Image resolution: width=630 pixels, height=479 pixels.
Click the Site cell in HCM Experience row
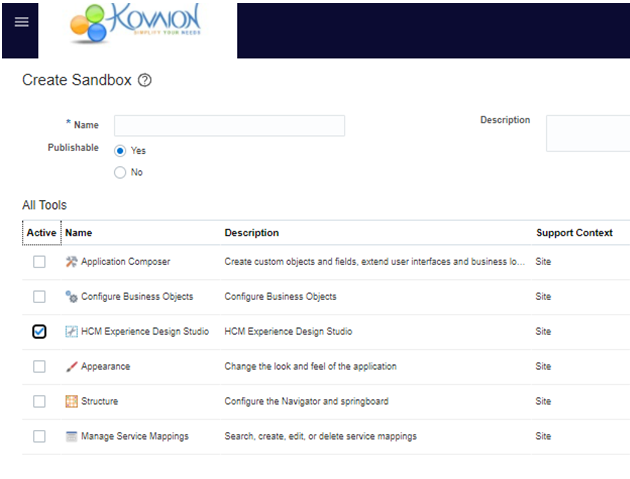543,332
